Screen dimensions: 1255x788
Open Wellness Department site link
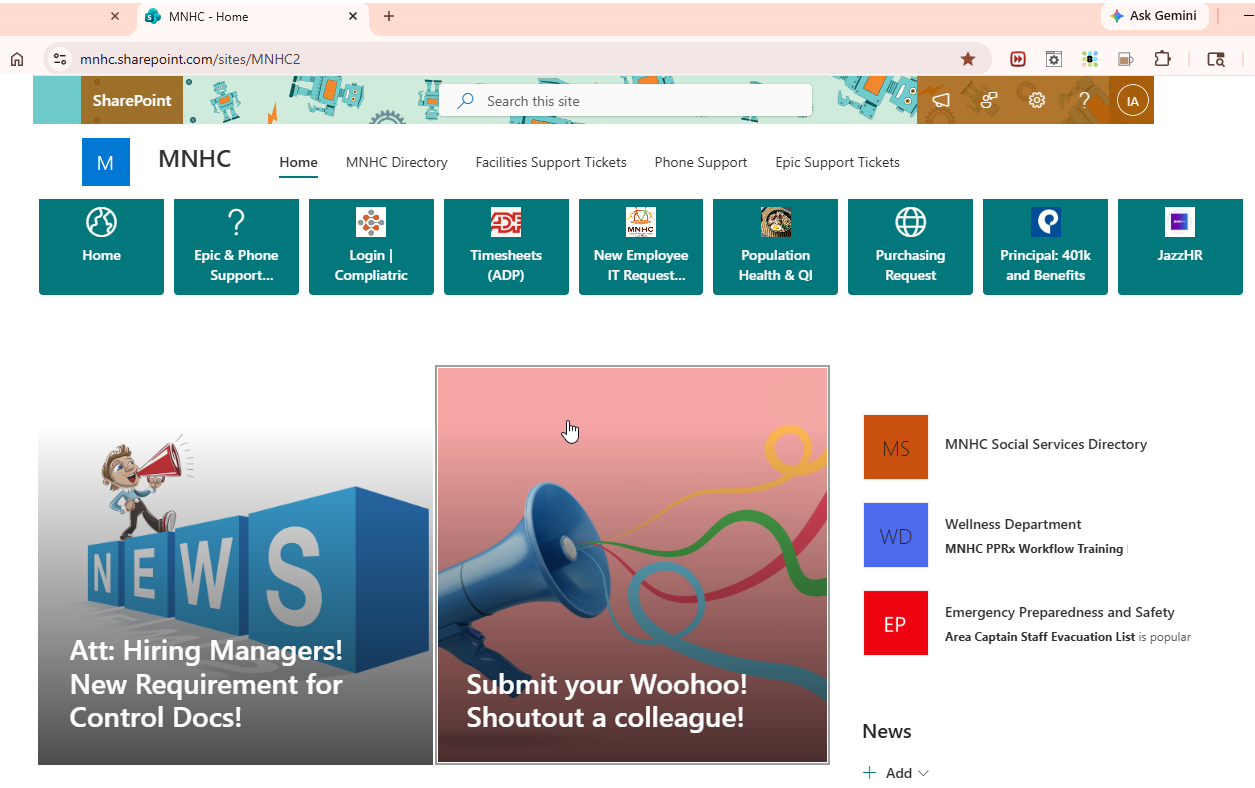(1013, 524)
